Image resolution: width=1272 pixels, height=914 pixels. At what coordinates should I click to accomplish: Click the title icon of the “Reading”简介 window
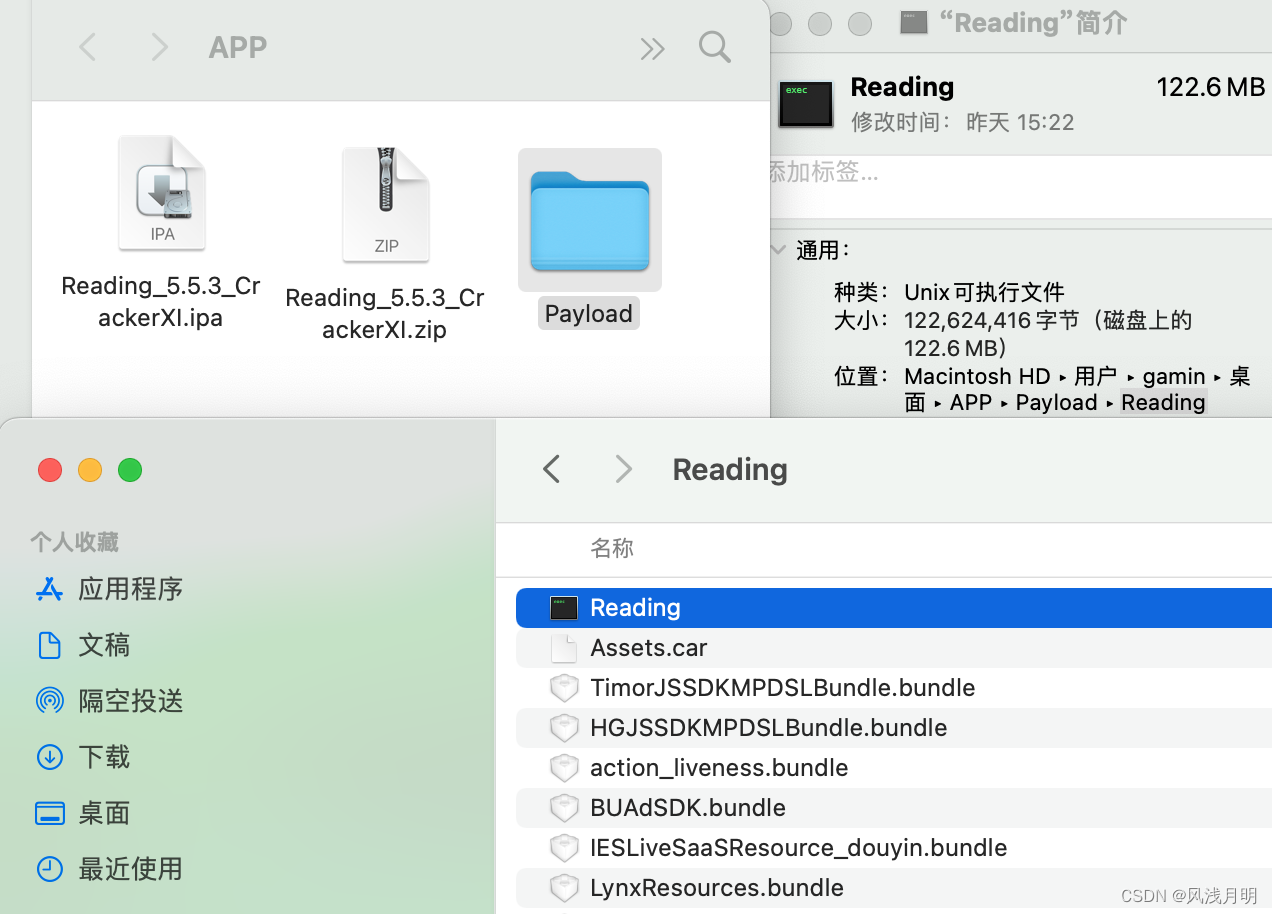(x=913, y=23)
